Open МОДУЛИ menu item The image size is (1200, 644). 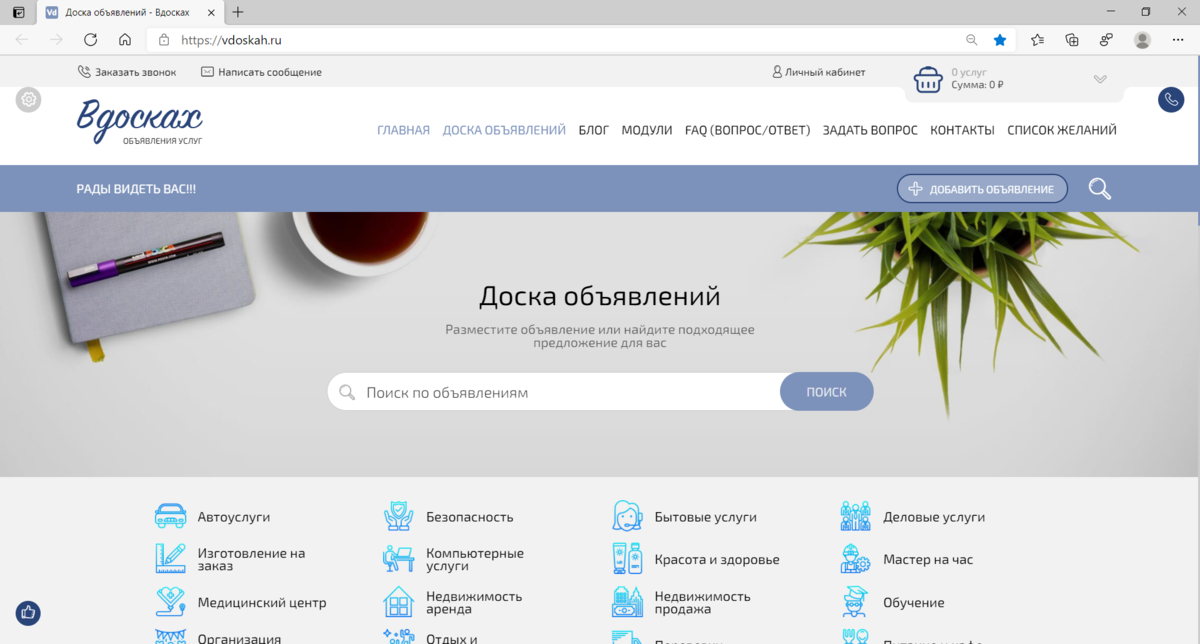(647, 130)
